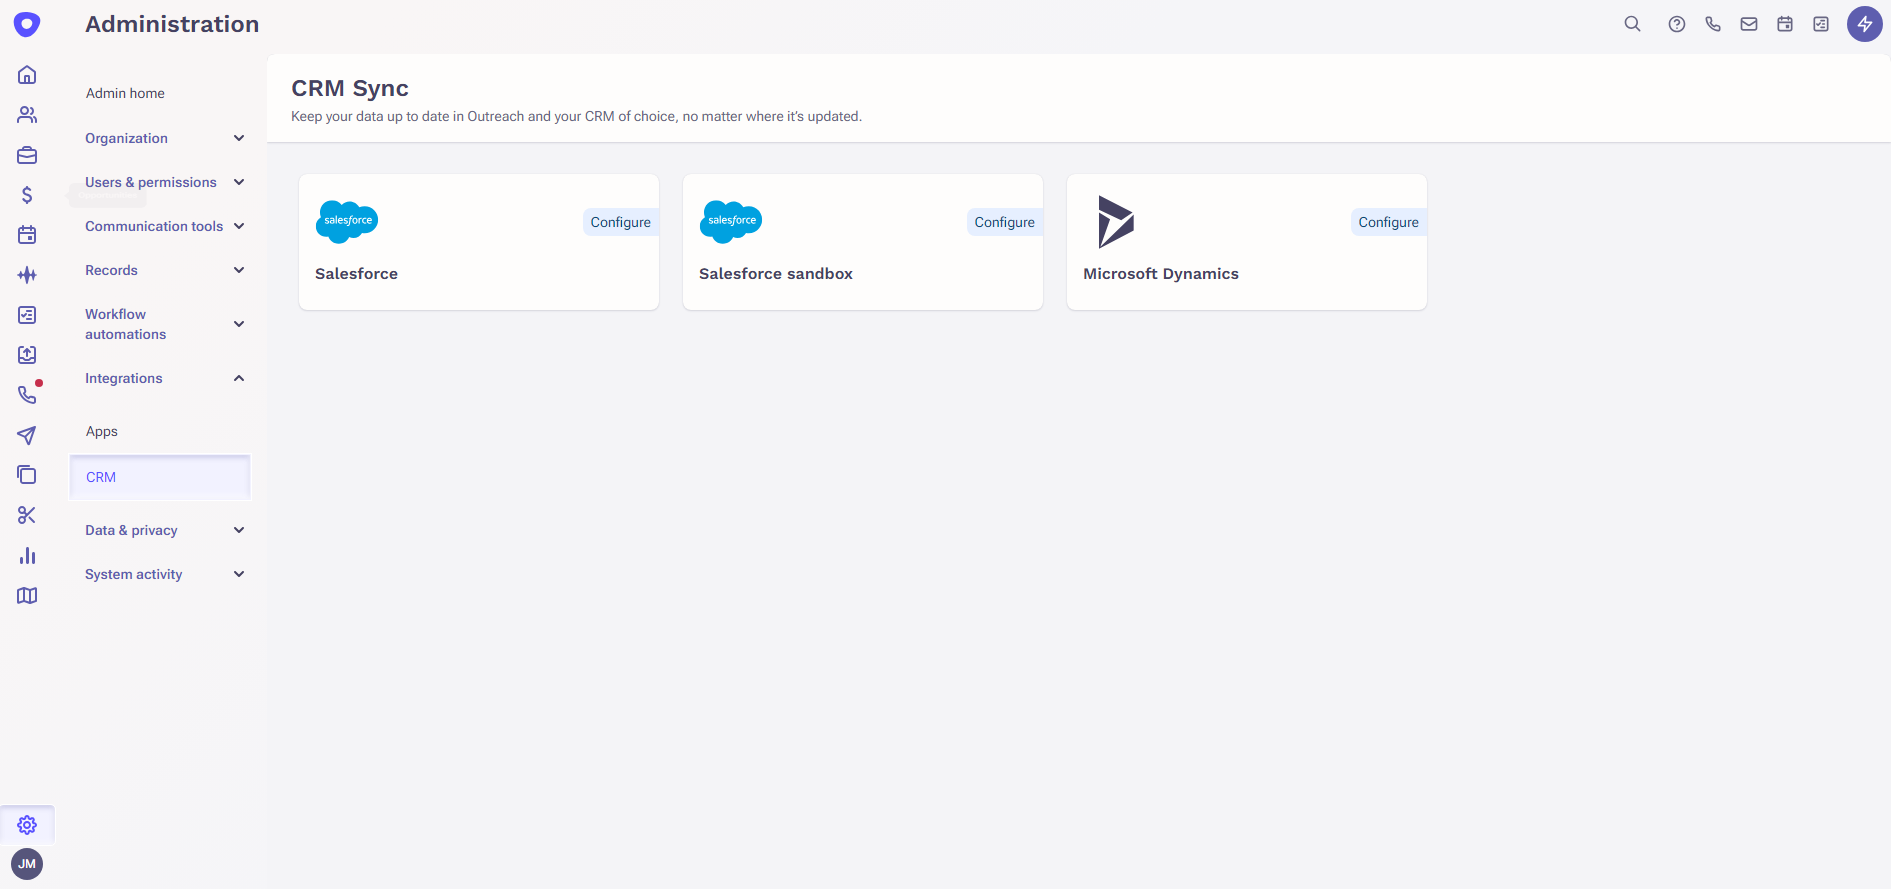Click the CRM Sync heading
The width and height of the screenshot is (1891, 889).
click(x=350, y=88)
